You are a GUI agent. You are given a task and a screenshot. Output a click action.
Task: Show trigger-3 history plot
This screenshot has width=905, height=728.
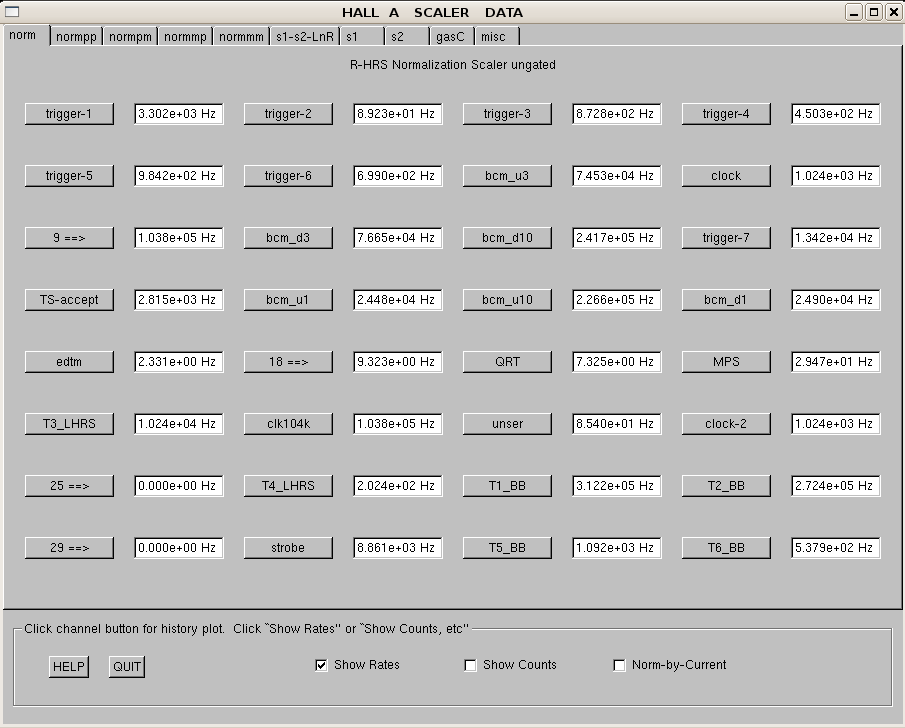pos(507,114)
